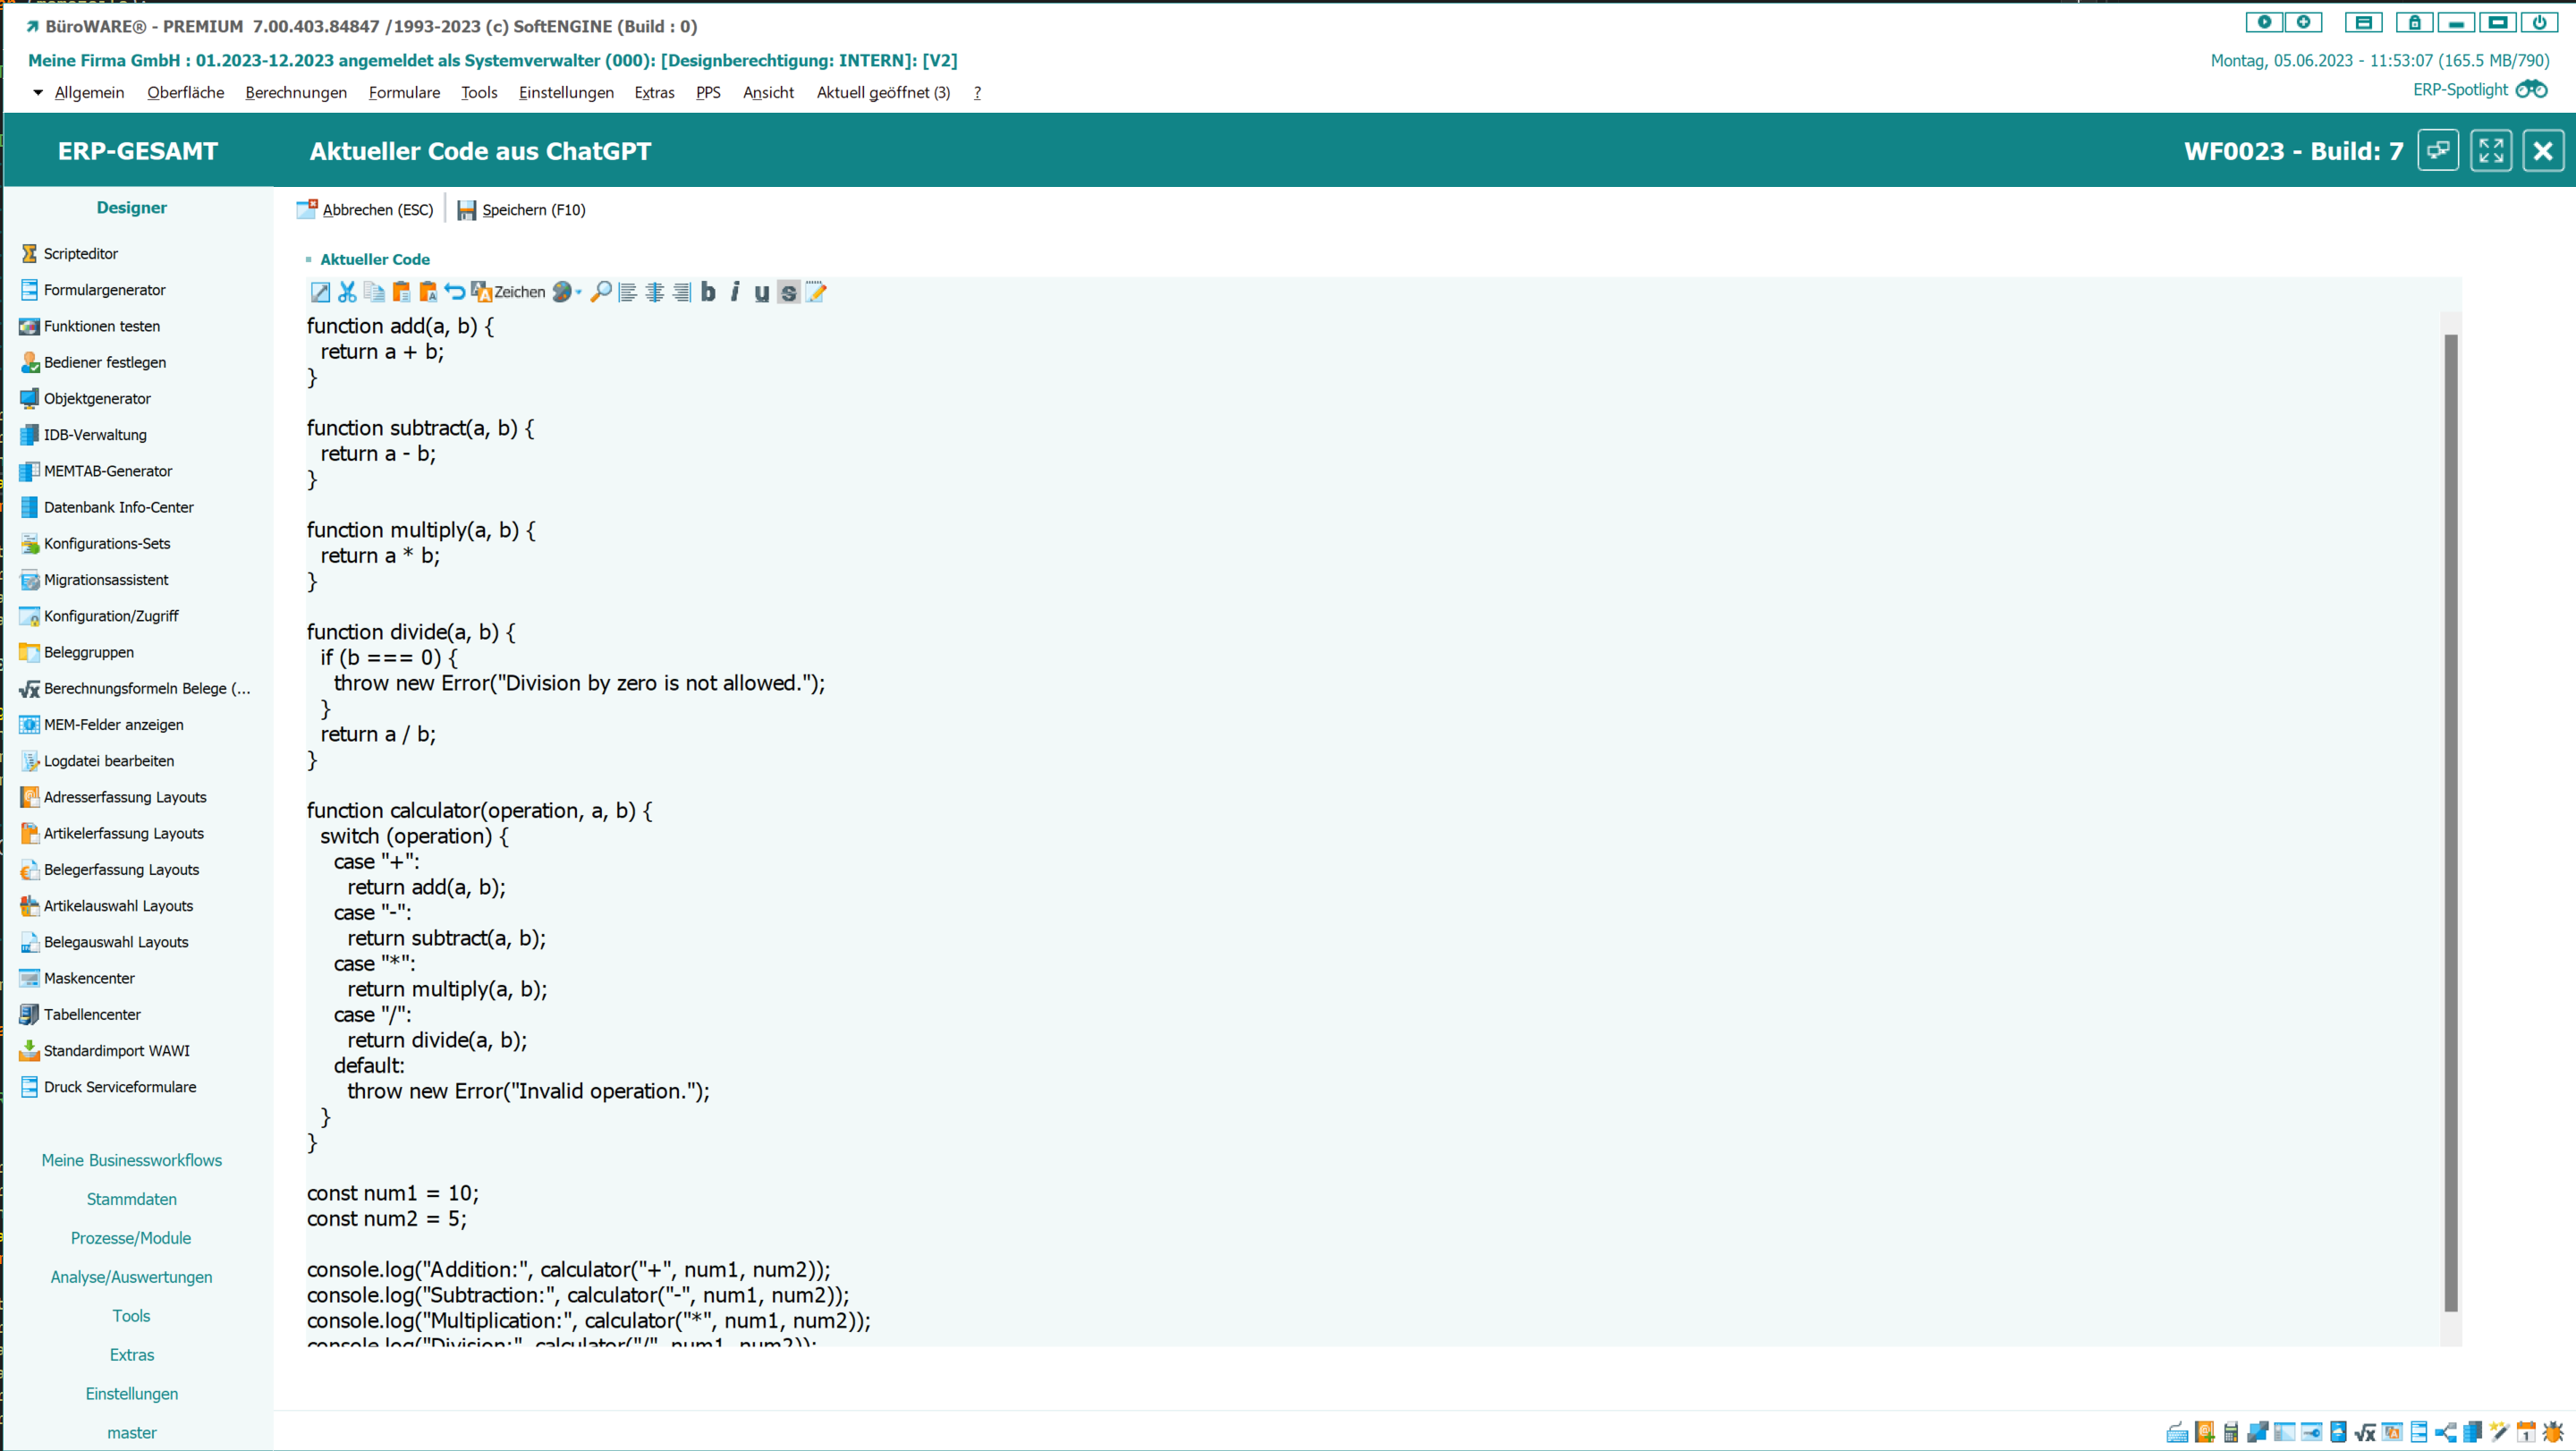
Task: Open the Berechnungen menu
Action: click(296, 92)
